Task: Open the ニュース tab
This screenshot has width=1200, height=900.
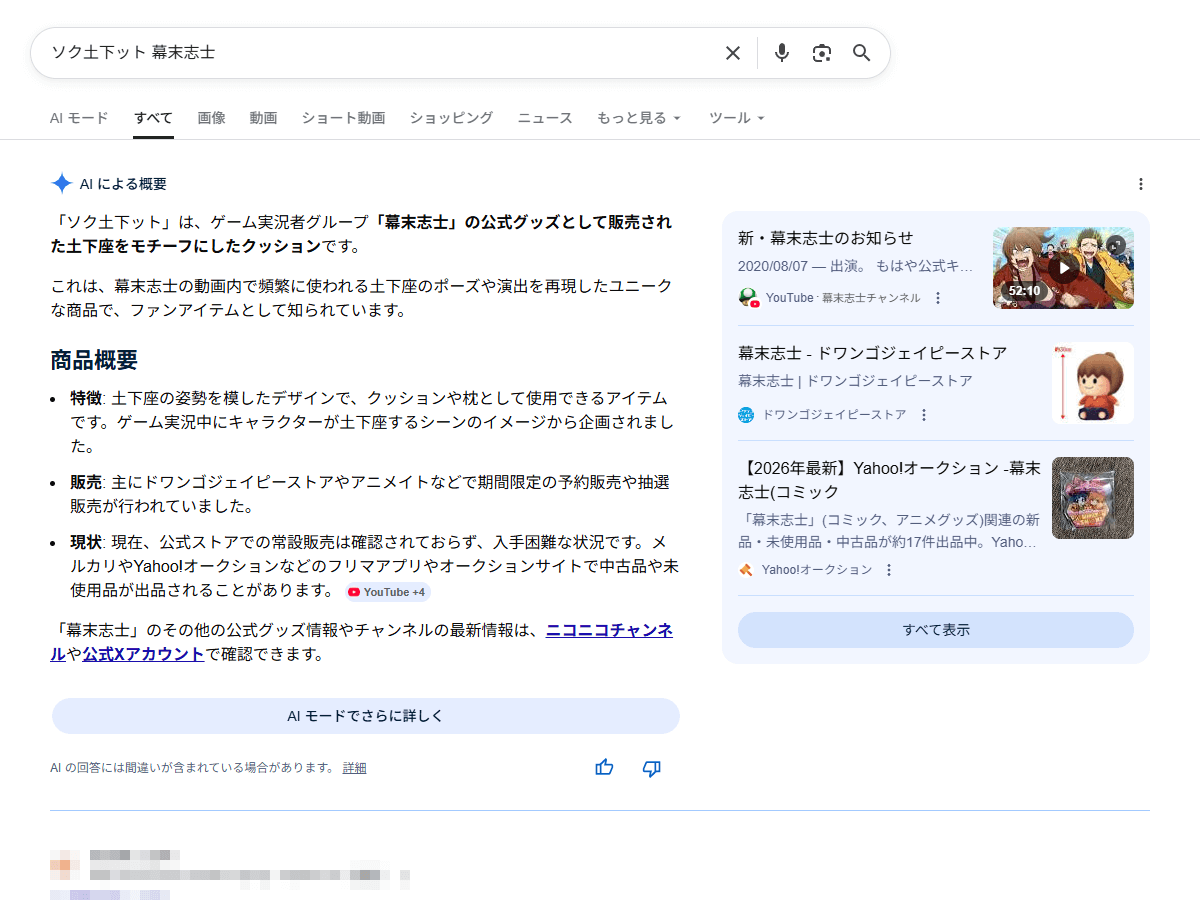Action: point(545,118)
